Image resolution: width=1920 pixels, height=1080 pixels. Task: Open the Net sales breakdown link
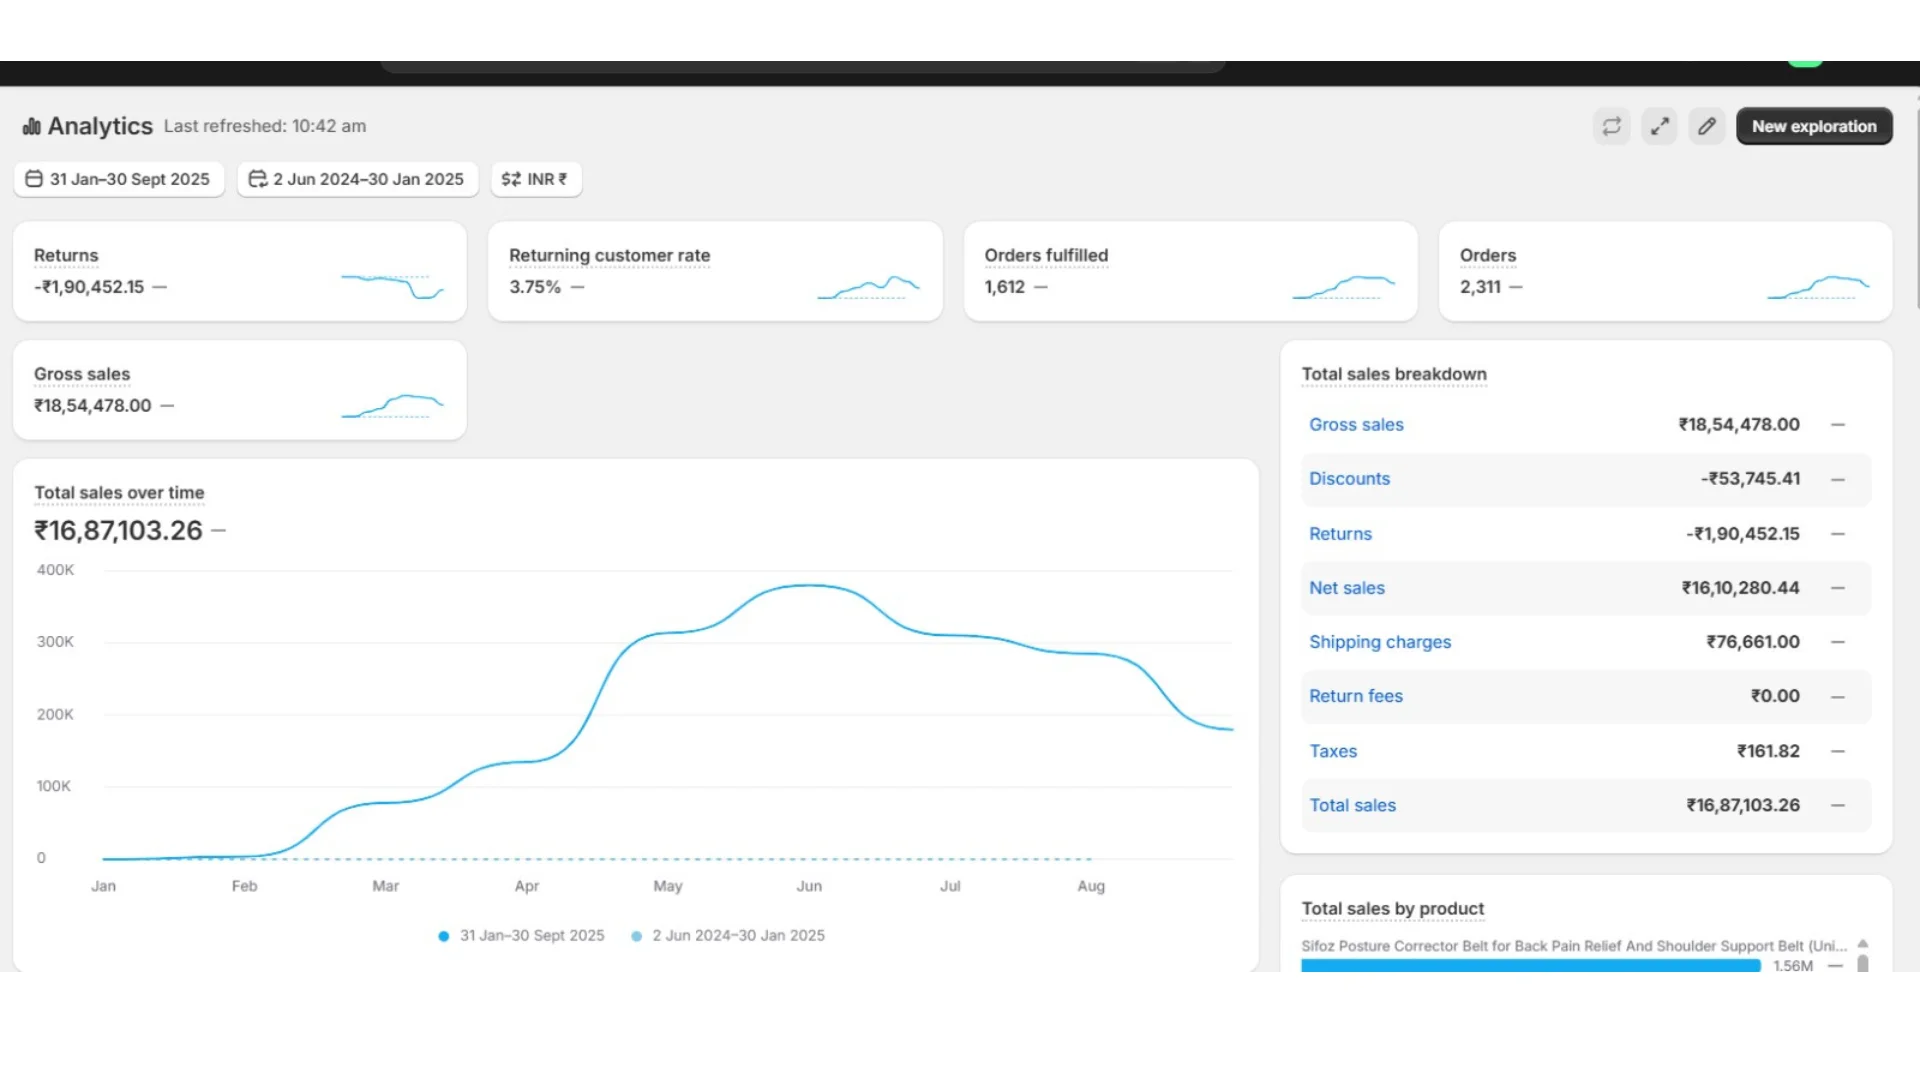(x=1347, y=588)
